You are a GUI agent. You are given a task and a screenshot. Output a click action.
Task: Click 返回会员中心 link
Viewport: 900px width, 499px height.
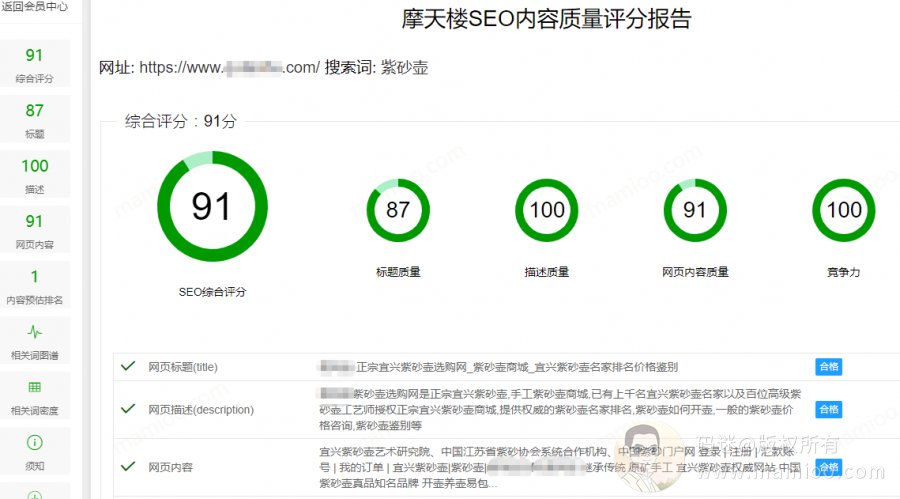coord(34,8)
